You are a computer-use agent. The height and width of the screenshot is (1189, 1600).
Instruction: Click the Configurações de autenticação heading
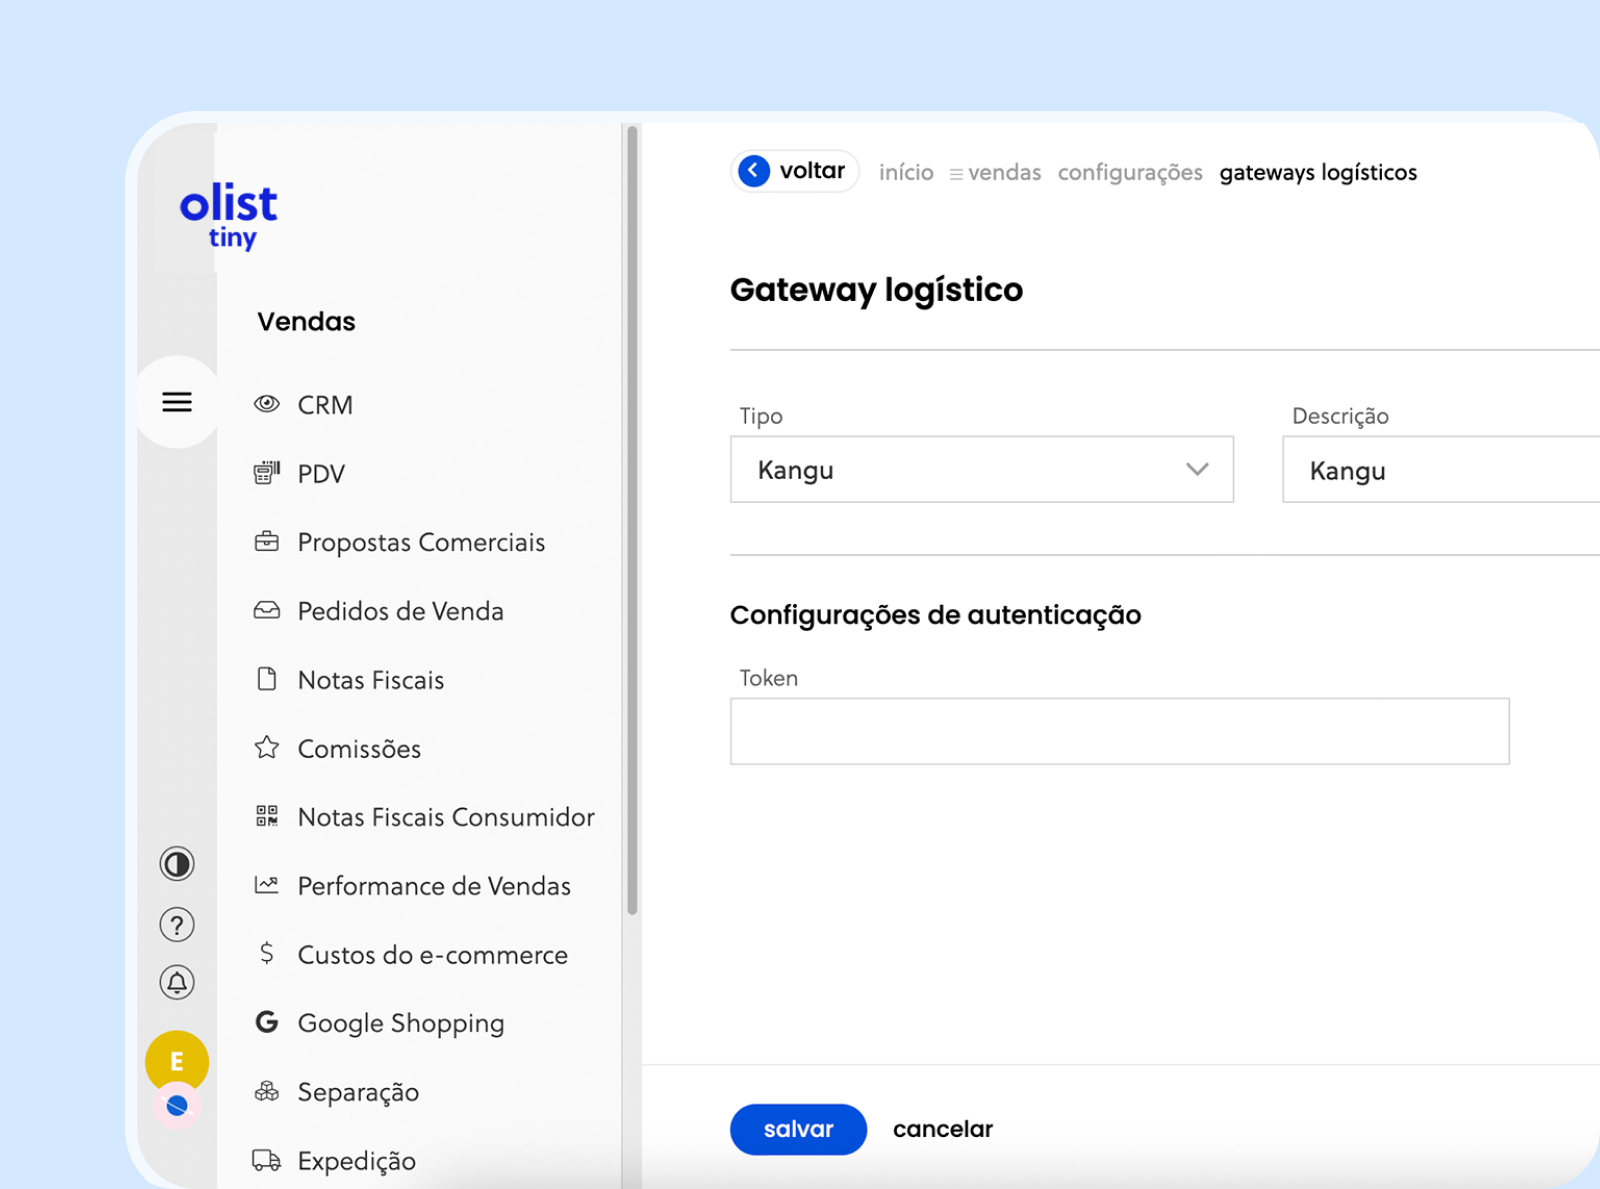click(x=936, y=615)
